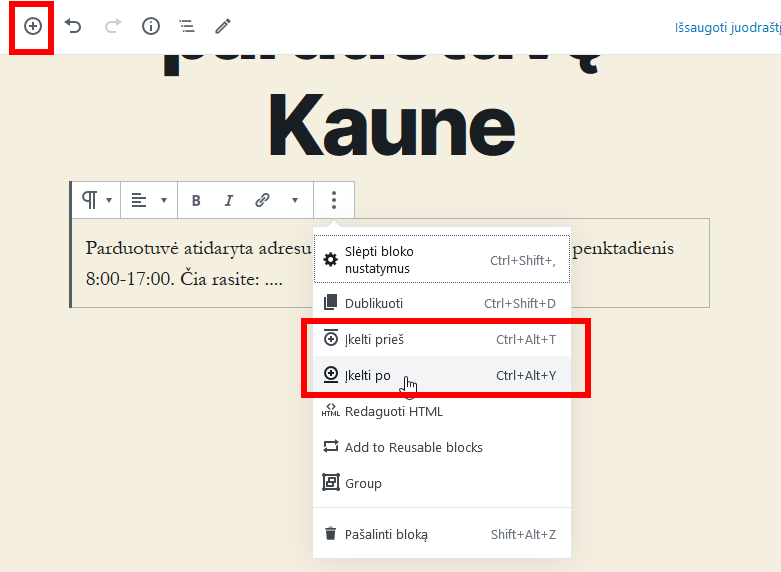Click the Add block plus icon
The image size is (781, 572).
(x=33, y=26)
